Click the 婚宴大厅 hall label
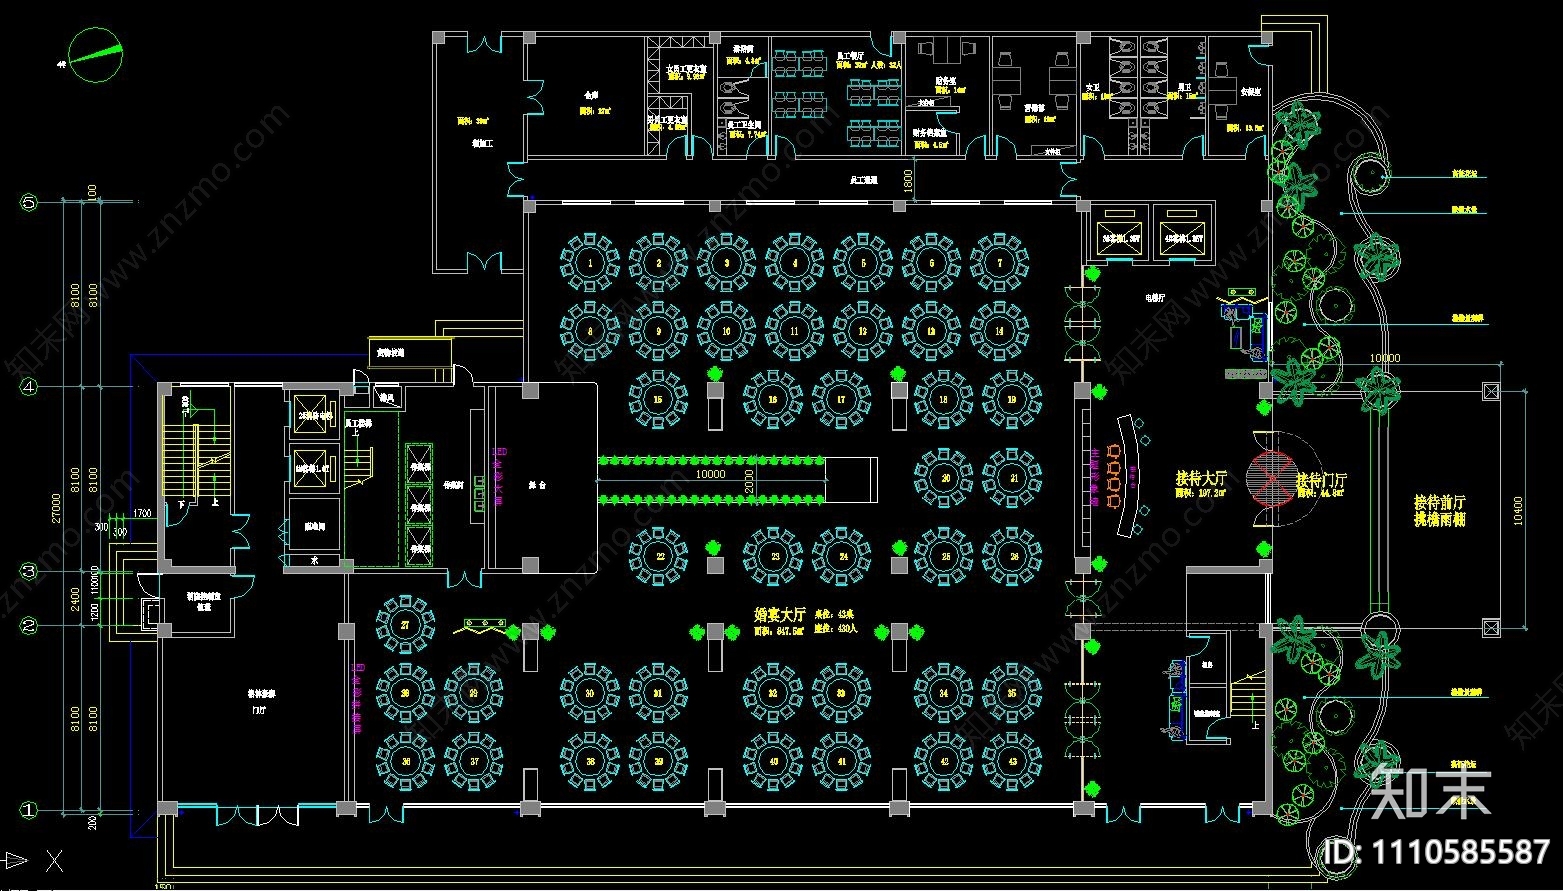The height and width of the screenshot is (891, 1563). (779, 614)
